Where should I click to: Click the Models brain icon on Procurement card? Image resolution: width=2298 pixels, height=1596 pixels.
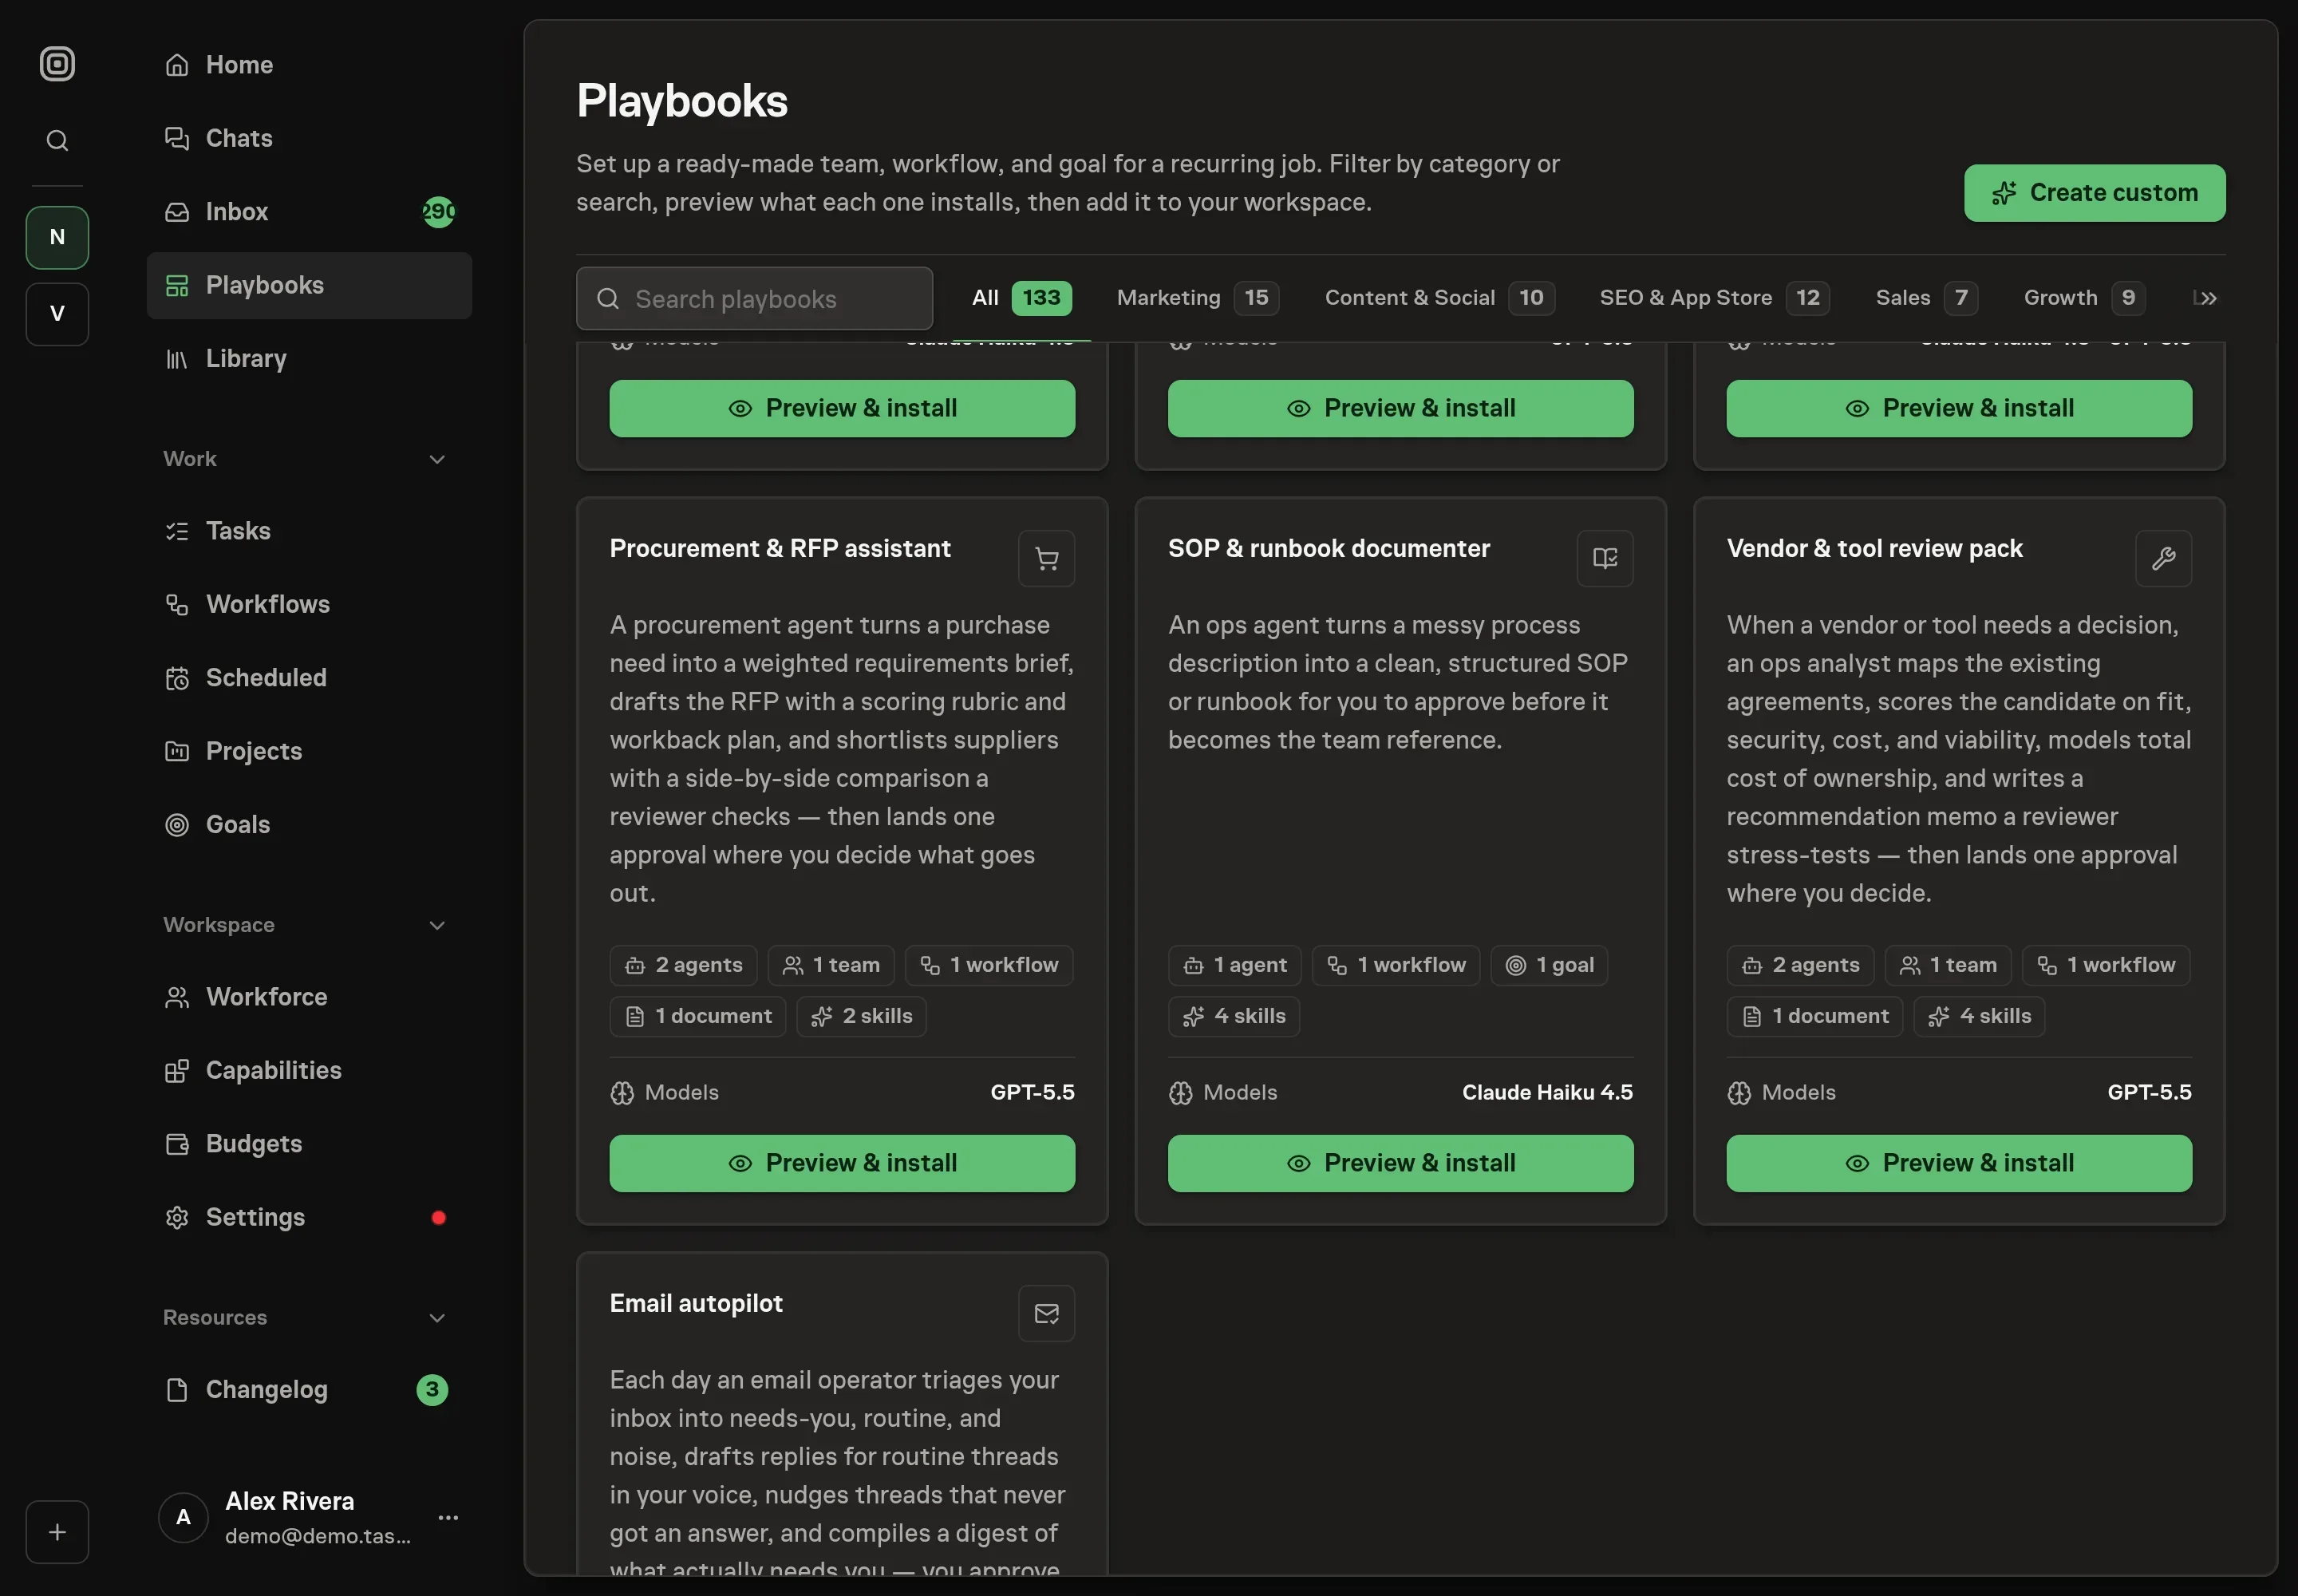pyautogui.click(x=622, y=1094)
